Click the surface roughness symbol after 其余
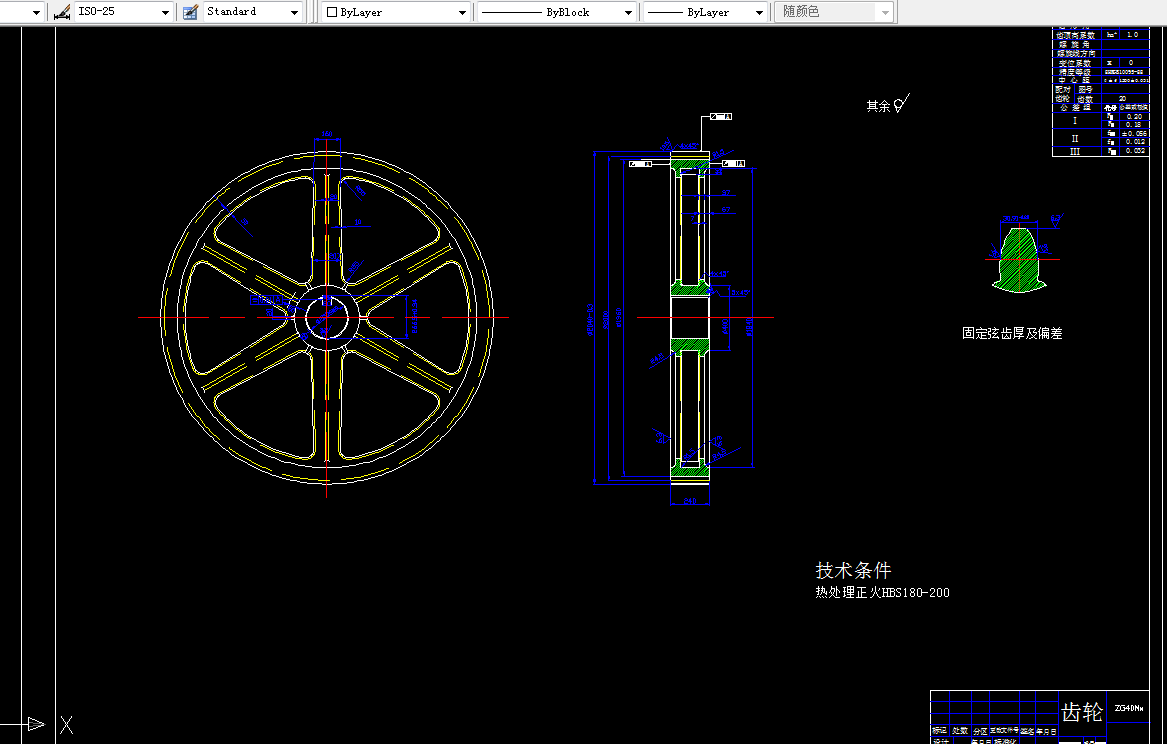 (x=901, y=103)
